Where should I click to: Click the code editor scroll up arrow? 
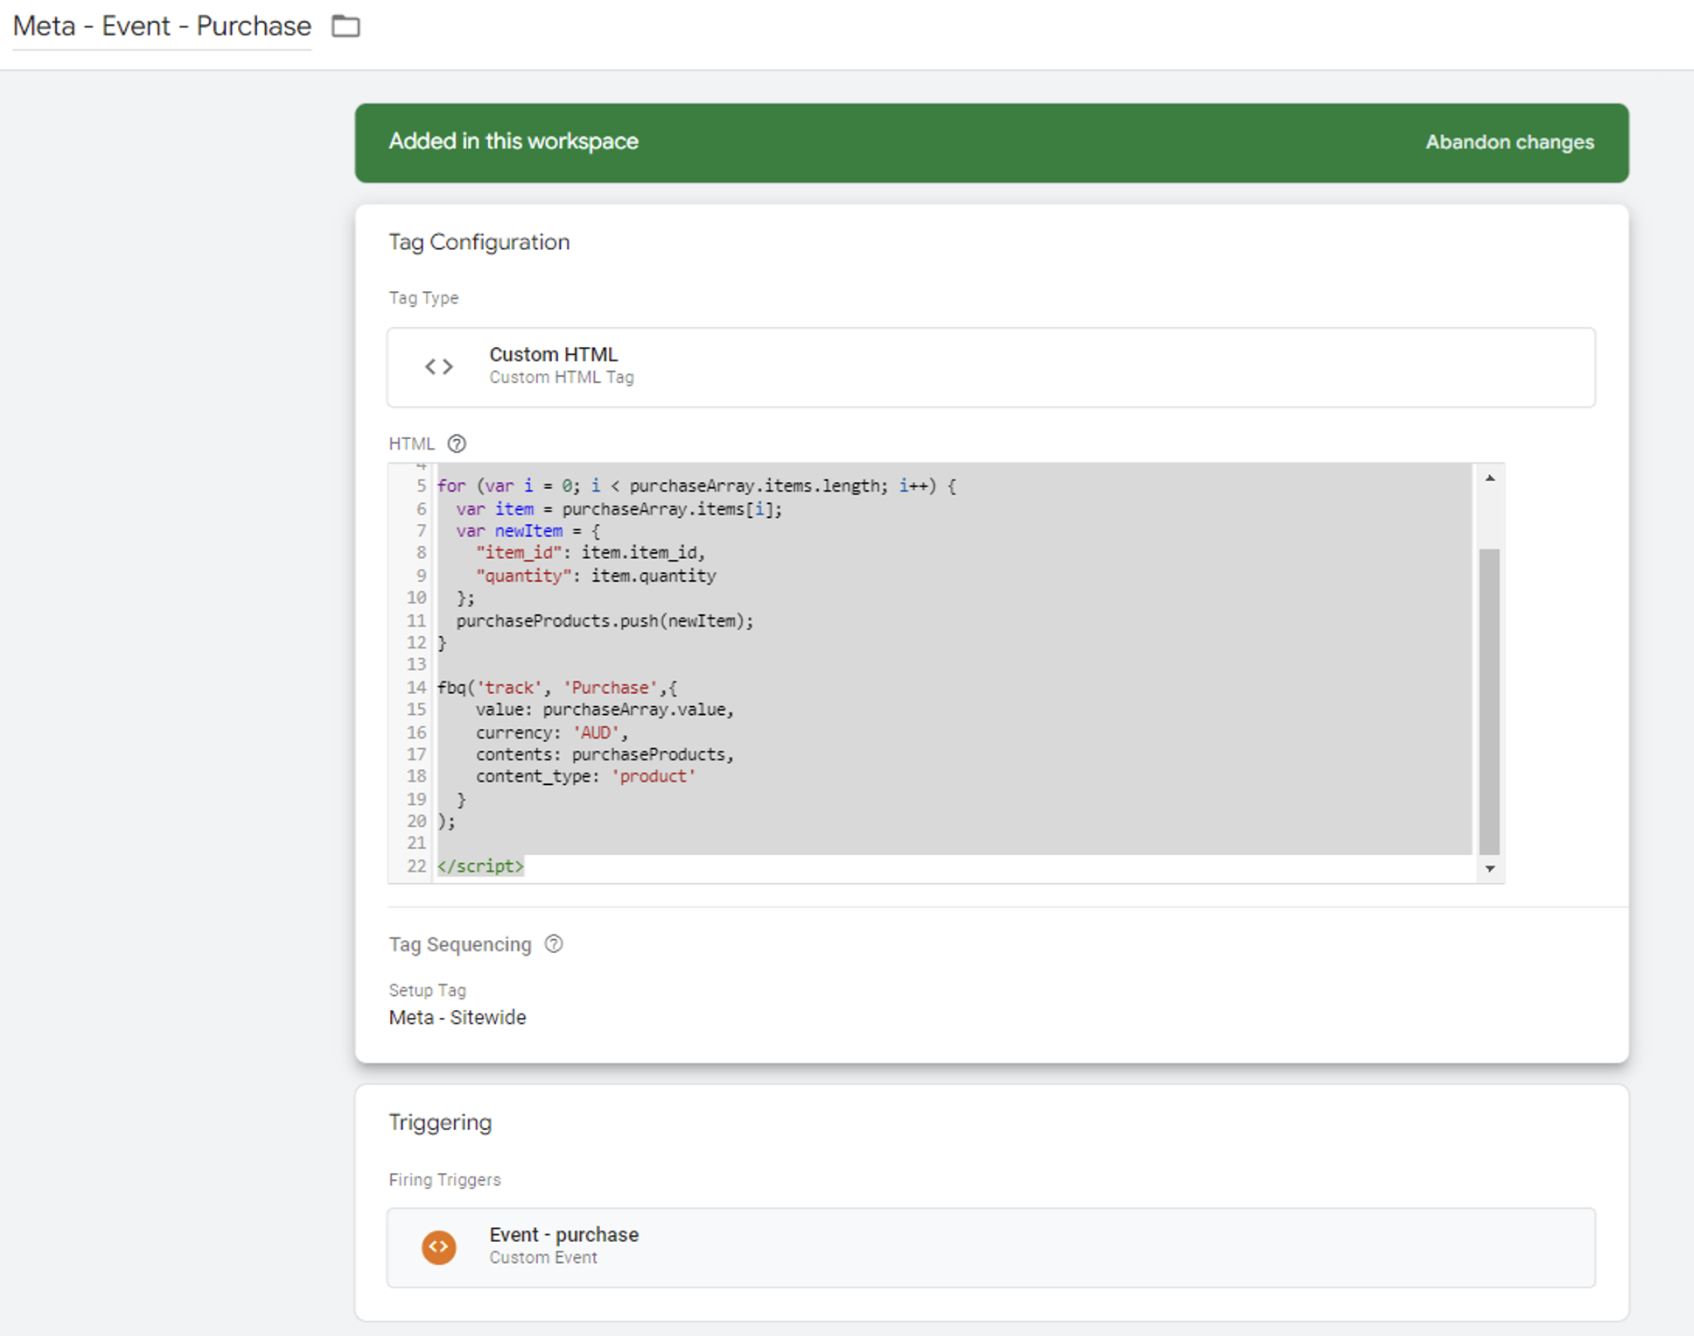point(1489,479)
